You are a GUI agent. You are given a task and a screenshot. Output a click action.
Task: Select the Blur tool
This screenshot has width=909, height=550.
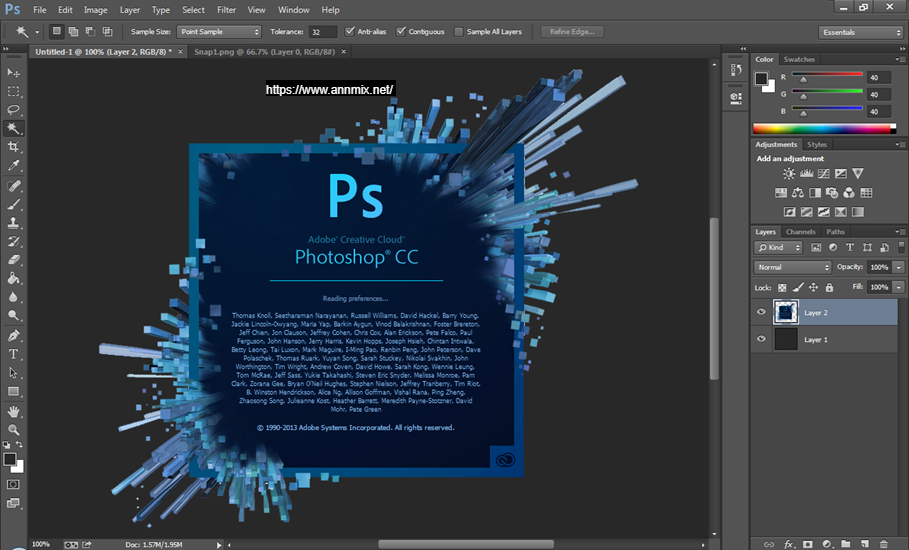coord(13,297)
